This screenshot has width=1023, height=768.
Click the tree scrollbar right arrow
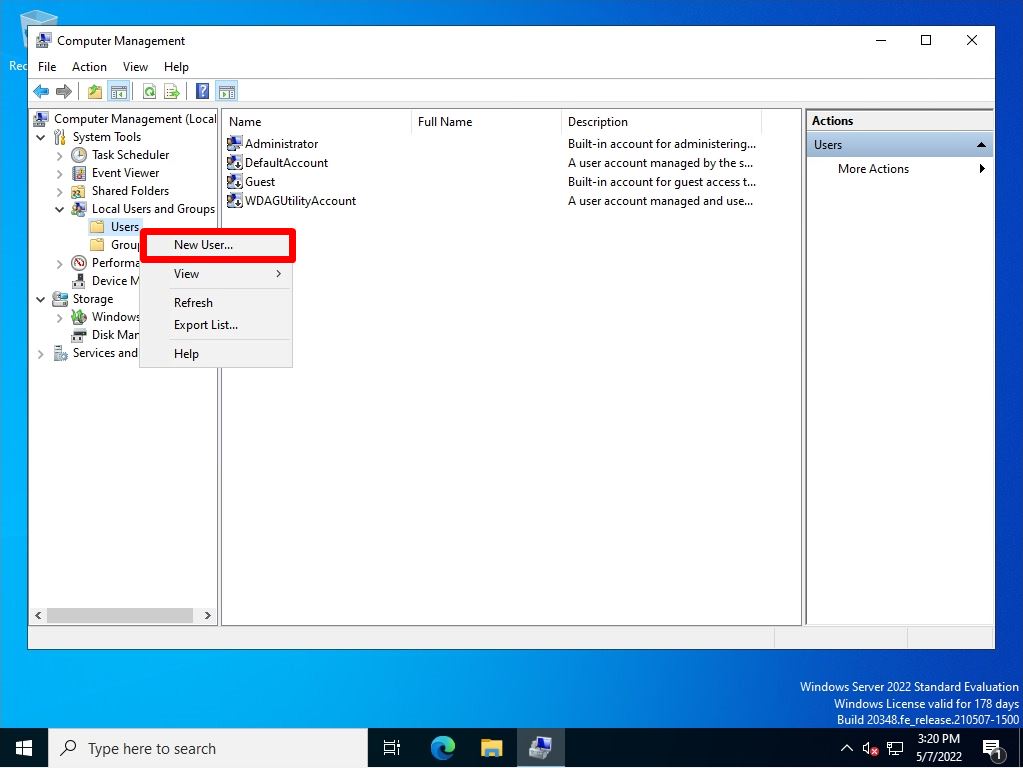coord(207,615)
